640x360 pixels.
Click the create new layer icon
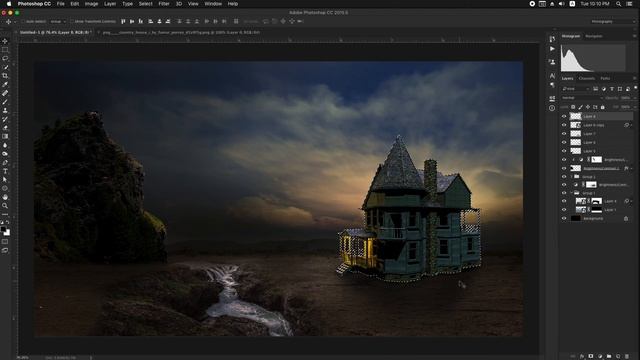pyautogui.click(x=618, y=356)
